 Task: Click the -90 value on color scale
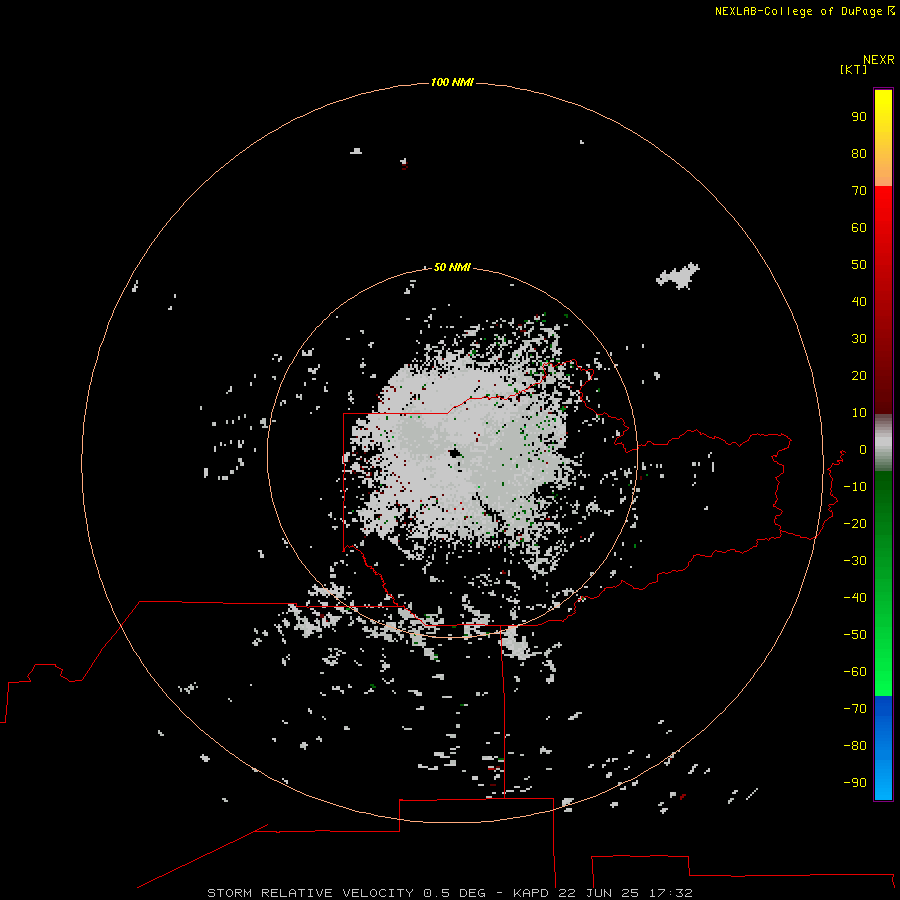[855, 783]
